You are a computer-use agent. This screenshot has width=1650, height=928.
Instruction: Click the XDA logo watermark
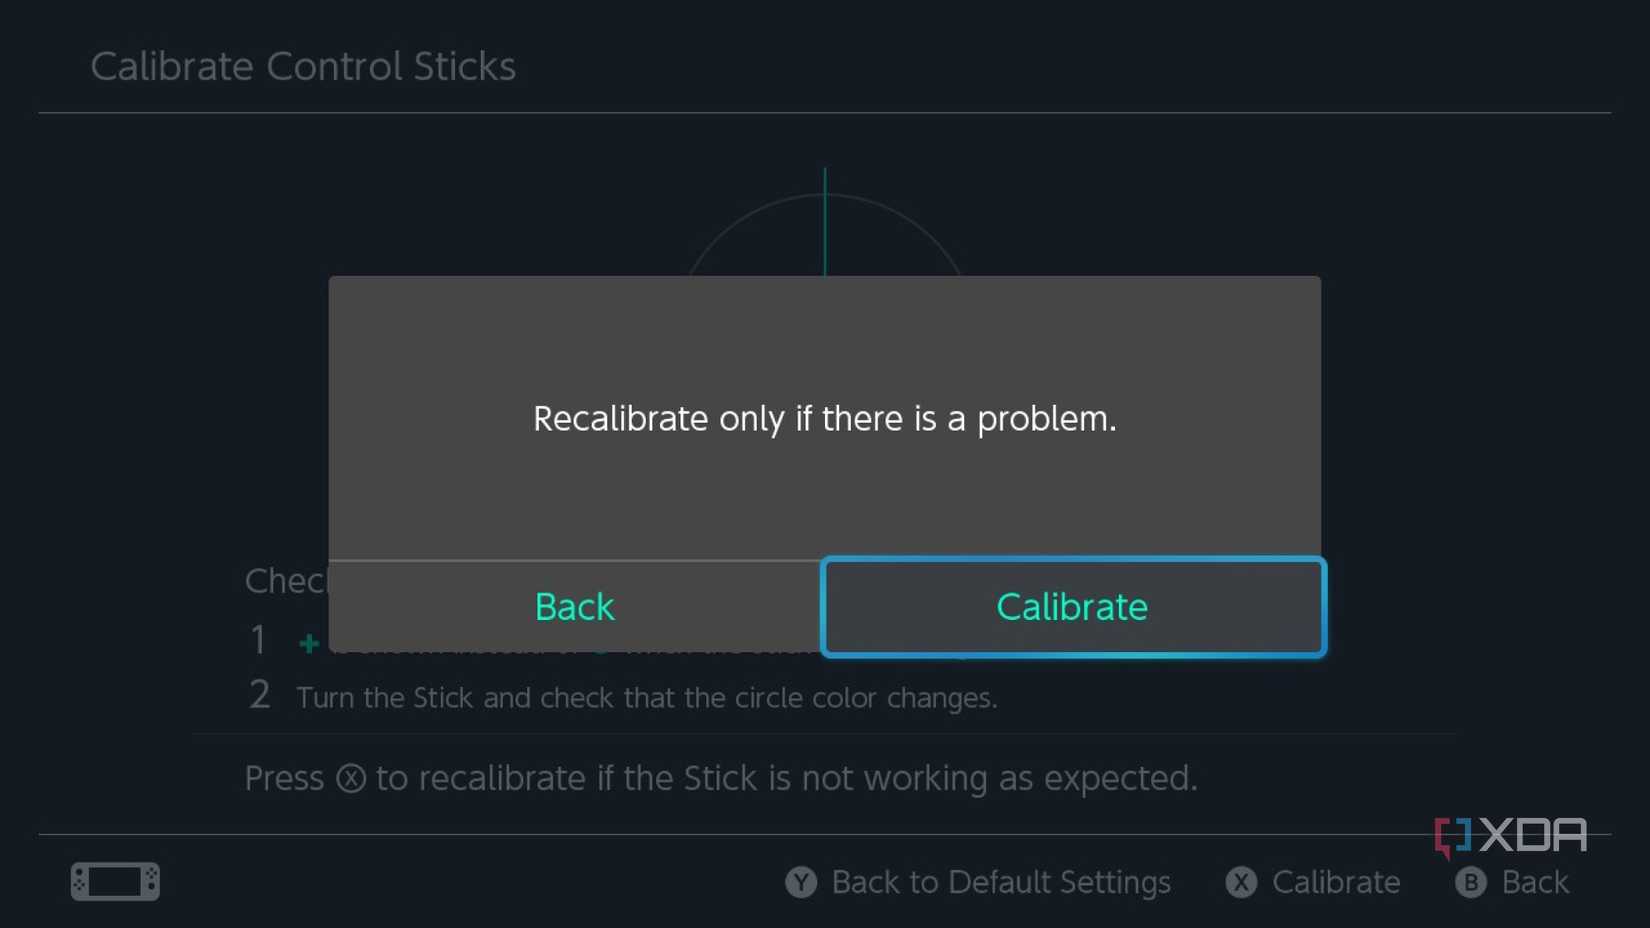(1512, 833)
